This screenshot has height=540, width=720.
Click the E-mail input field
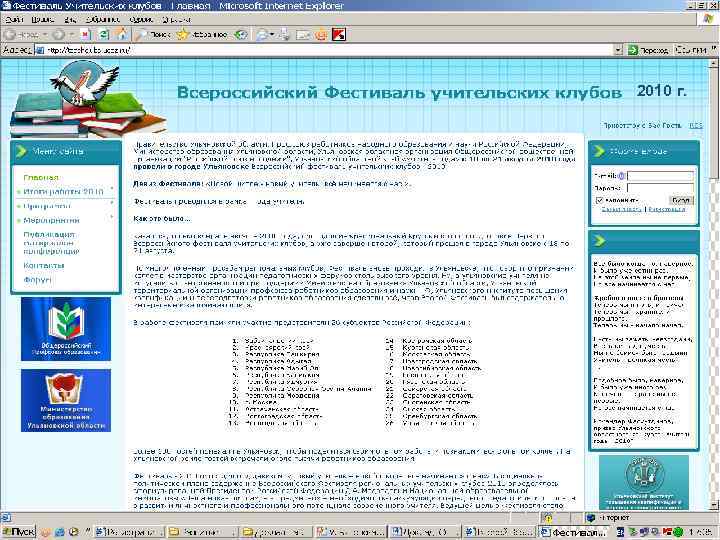coord(660,176)
